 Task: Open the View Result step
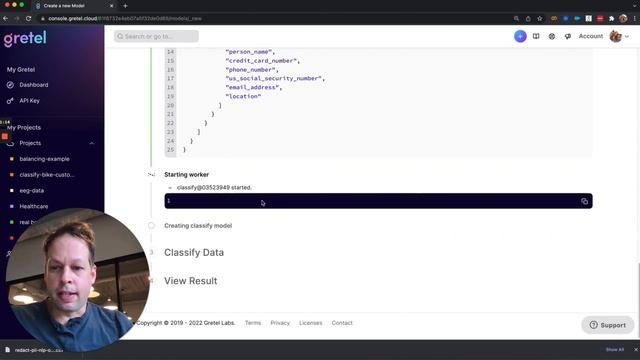tap(191, 281)
